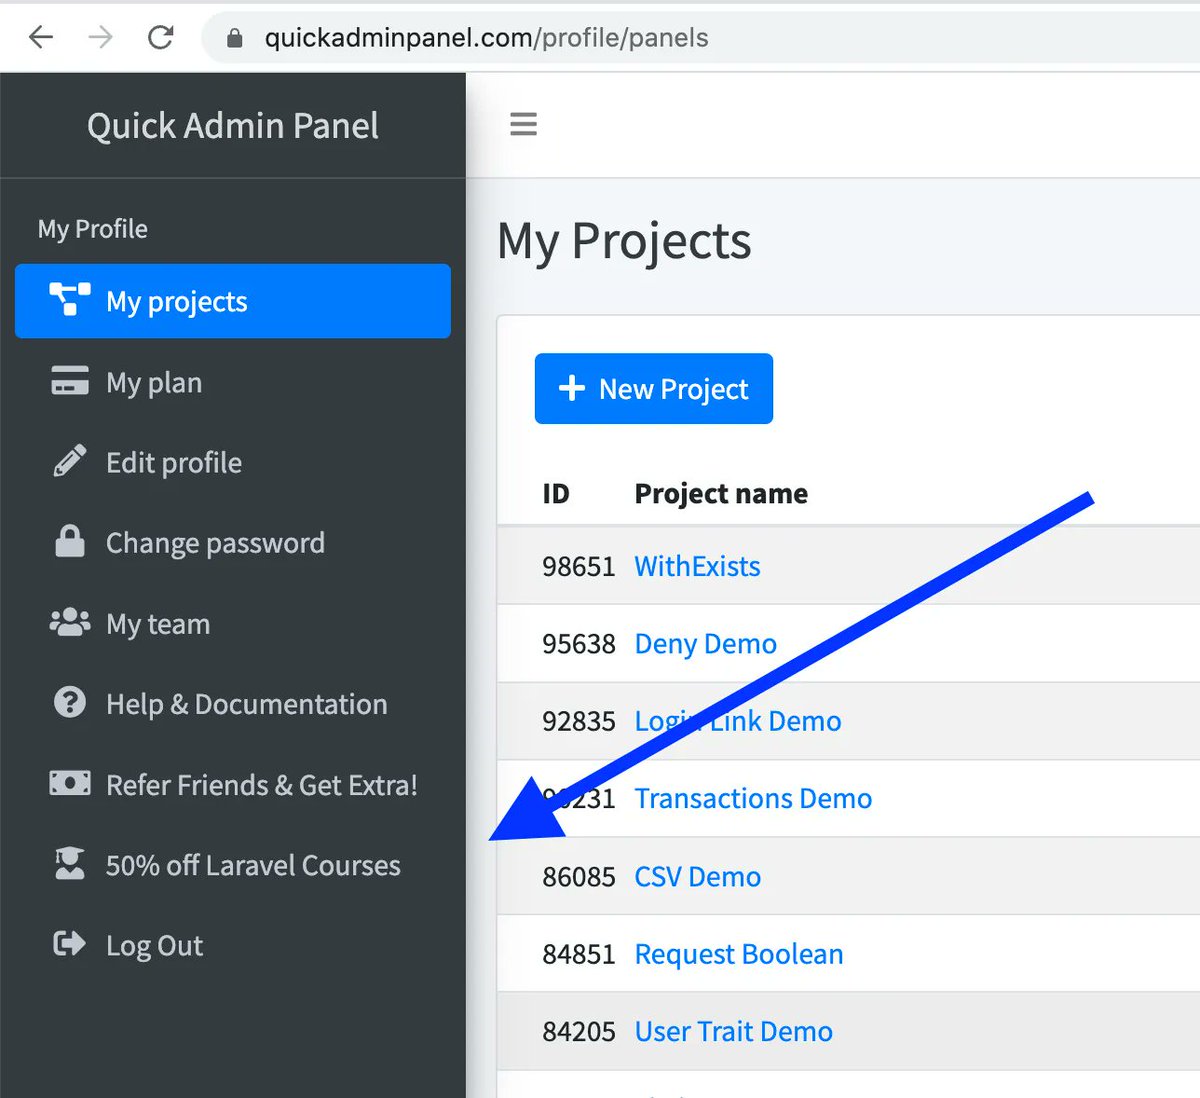The image size is (1200, 1098).
Task: Click the My team people icon
Action: (x=70, y=622)
